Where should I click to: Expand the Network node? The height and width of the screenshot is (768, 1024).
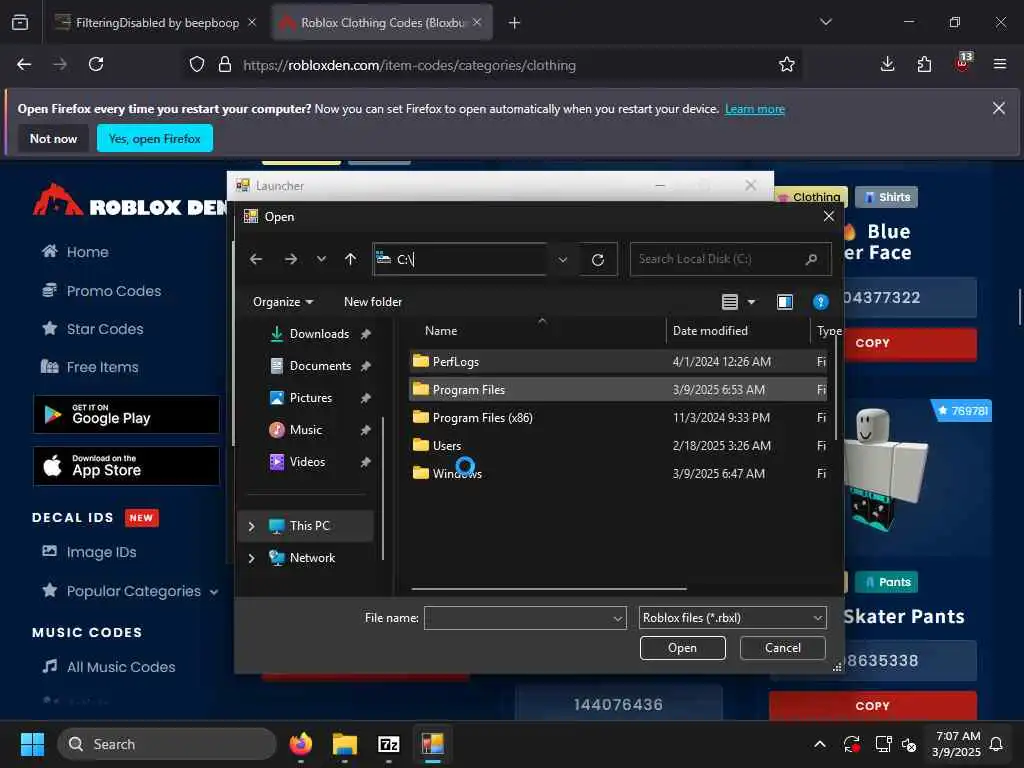[251, 558]
